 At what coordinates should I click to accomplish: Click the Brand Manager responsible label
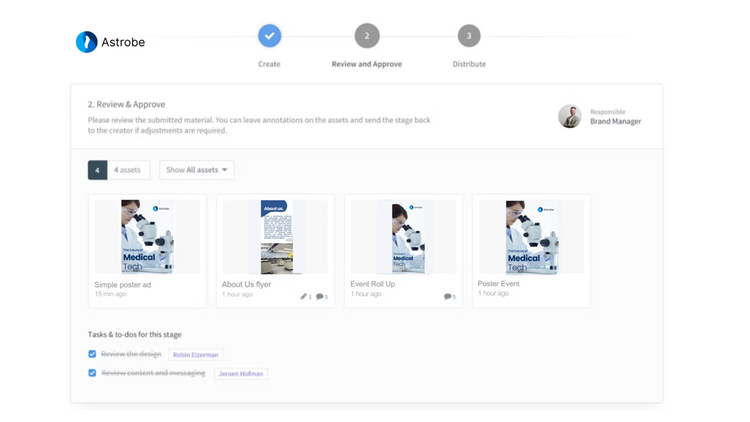[616, 121]
